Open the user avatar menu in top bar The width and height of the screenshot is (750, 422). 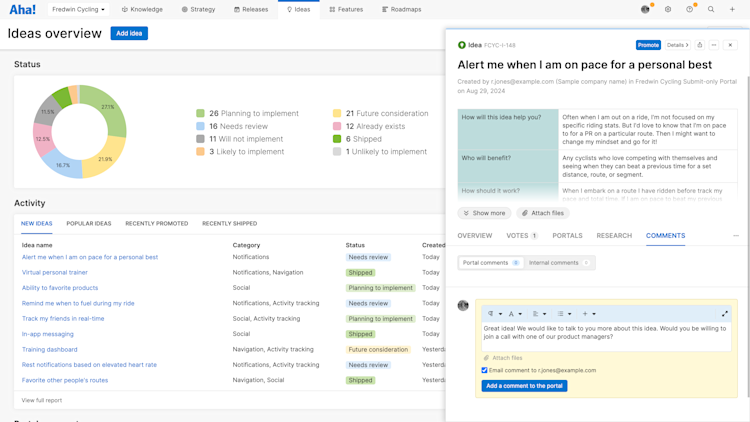pos(645,9)
